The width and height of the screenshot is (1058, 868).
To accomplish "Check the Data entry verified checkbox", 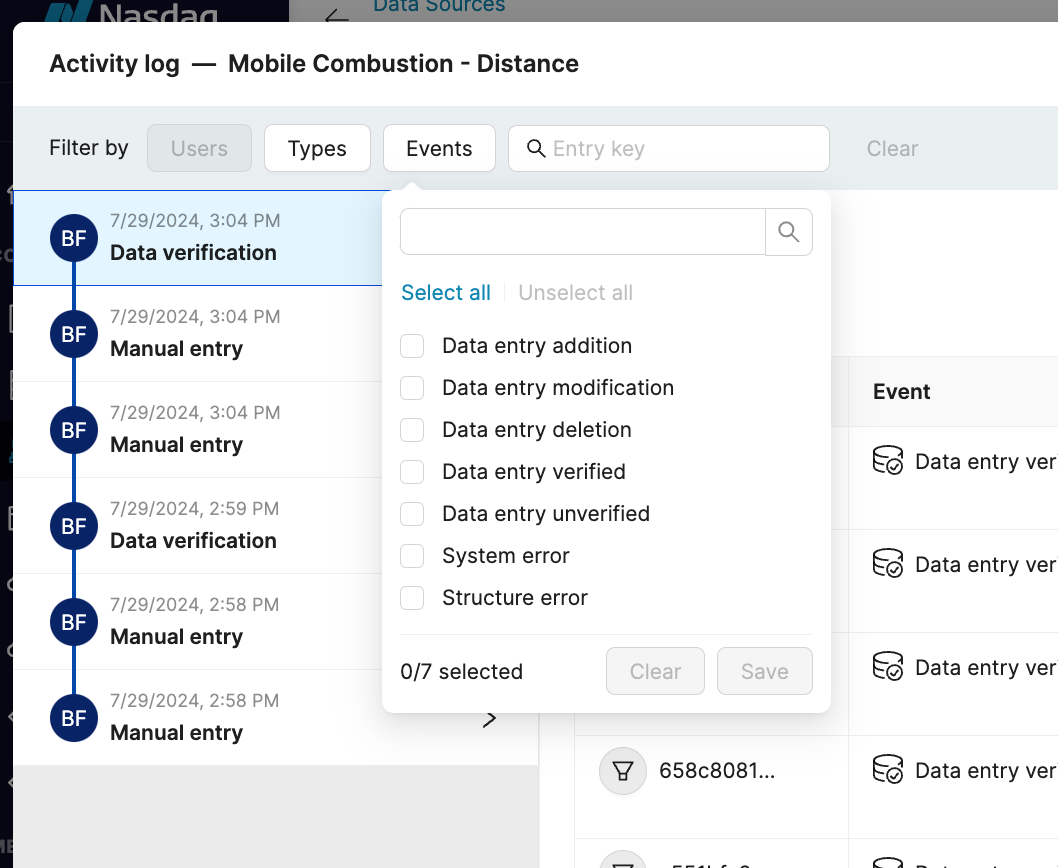I will click(412, 472).
